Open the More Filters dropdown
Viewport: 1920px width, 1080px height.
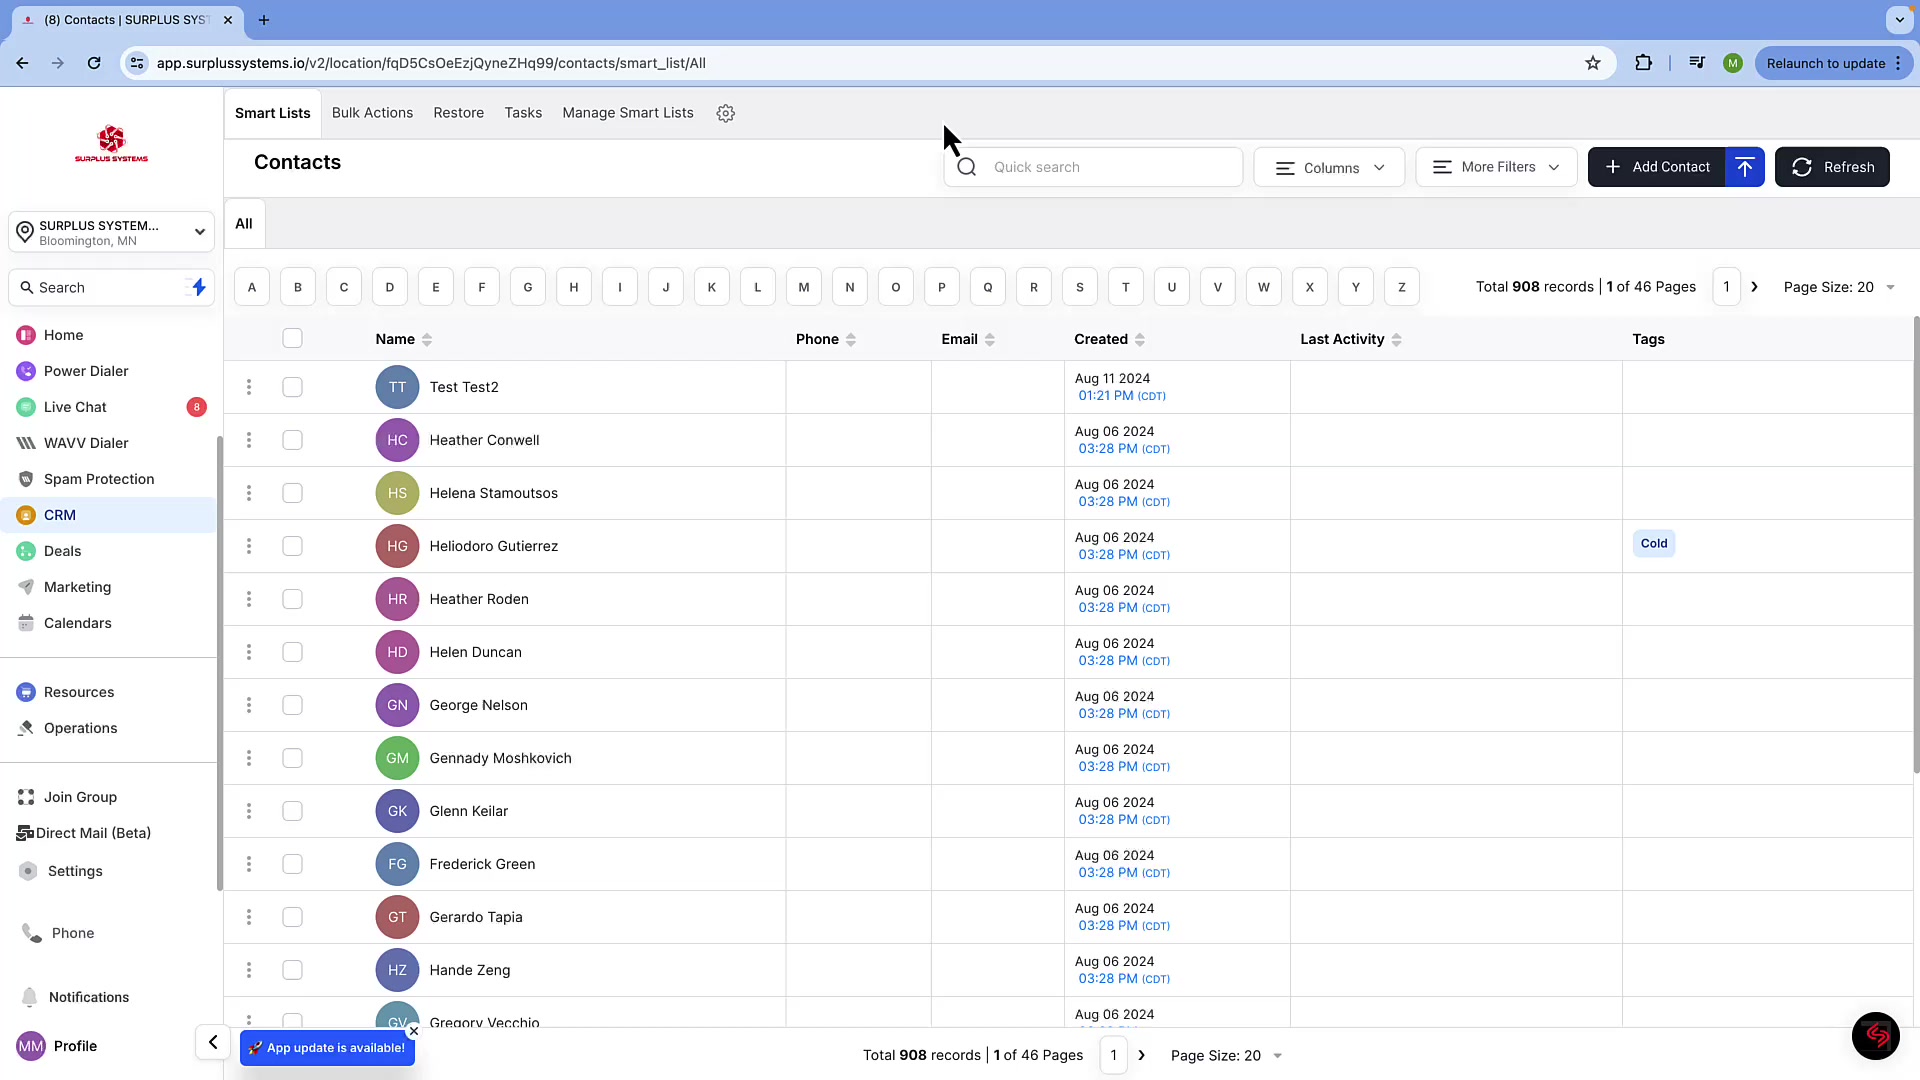point(1496,167)
